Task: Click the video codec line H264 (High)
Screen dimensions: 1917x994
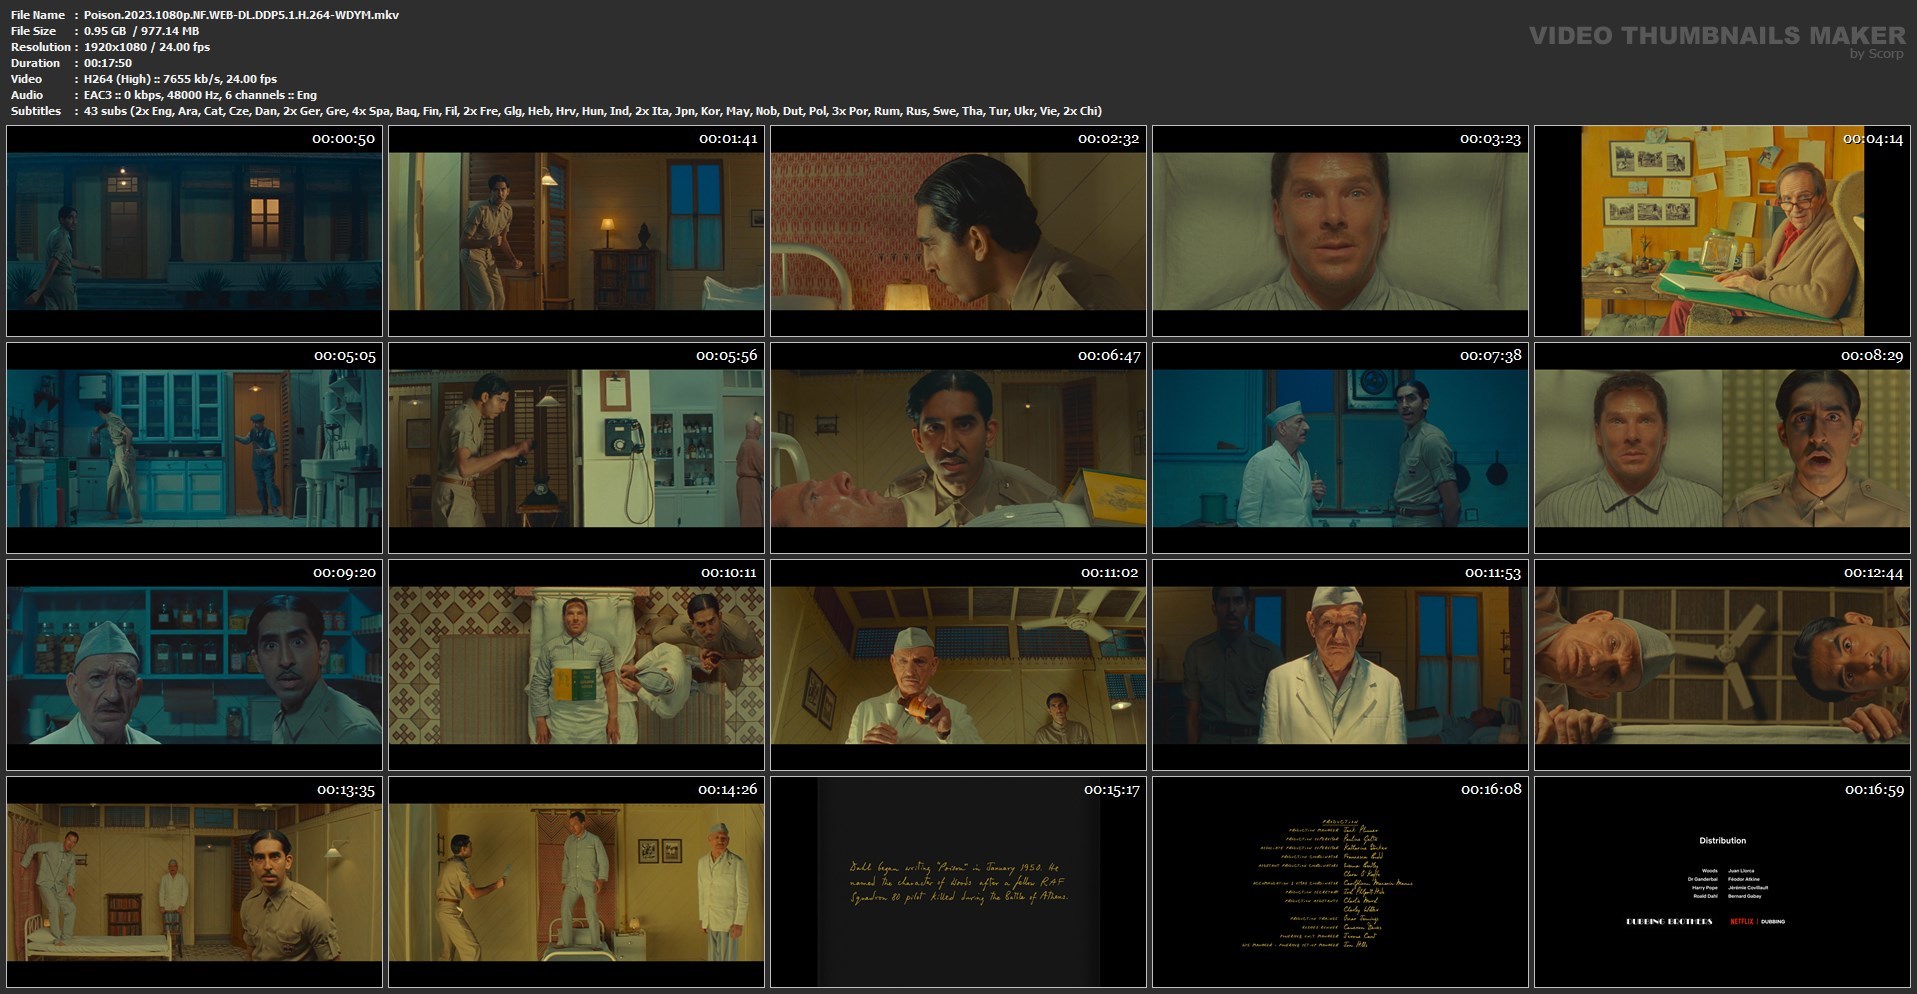Action: (x=180, y=79)
